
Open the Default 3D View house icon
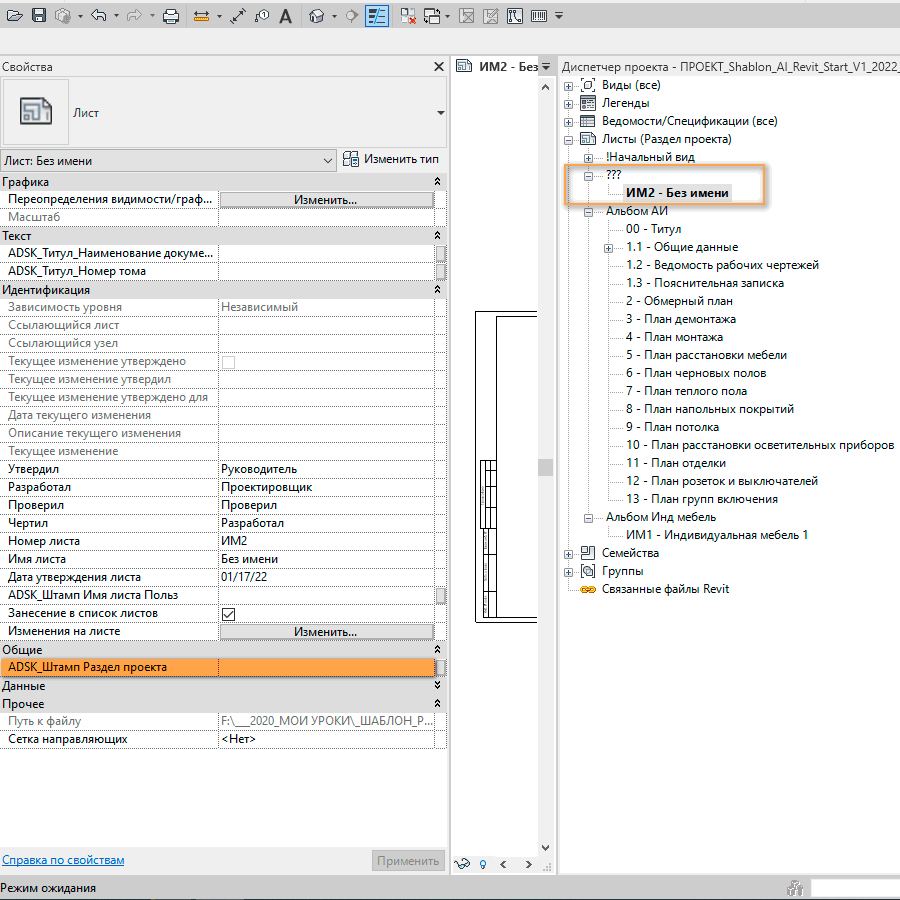coord(316,16)
